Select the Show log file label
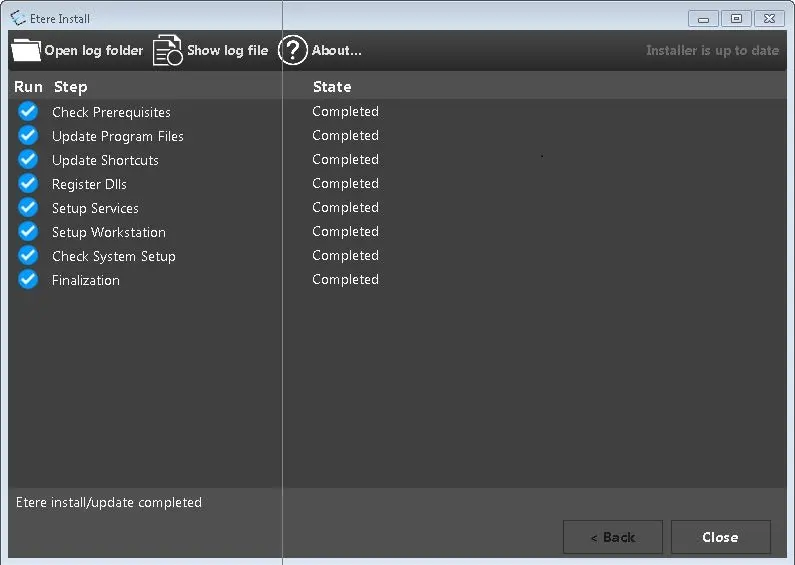Image resolution: width=795 pixels, height=565 pixels. coord(227,51)
